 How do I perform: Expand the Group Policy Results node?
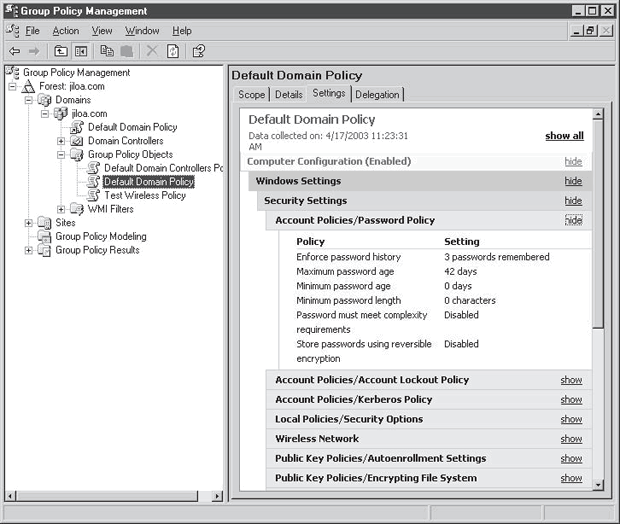[x=28, y=250]
